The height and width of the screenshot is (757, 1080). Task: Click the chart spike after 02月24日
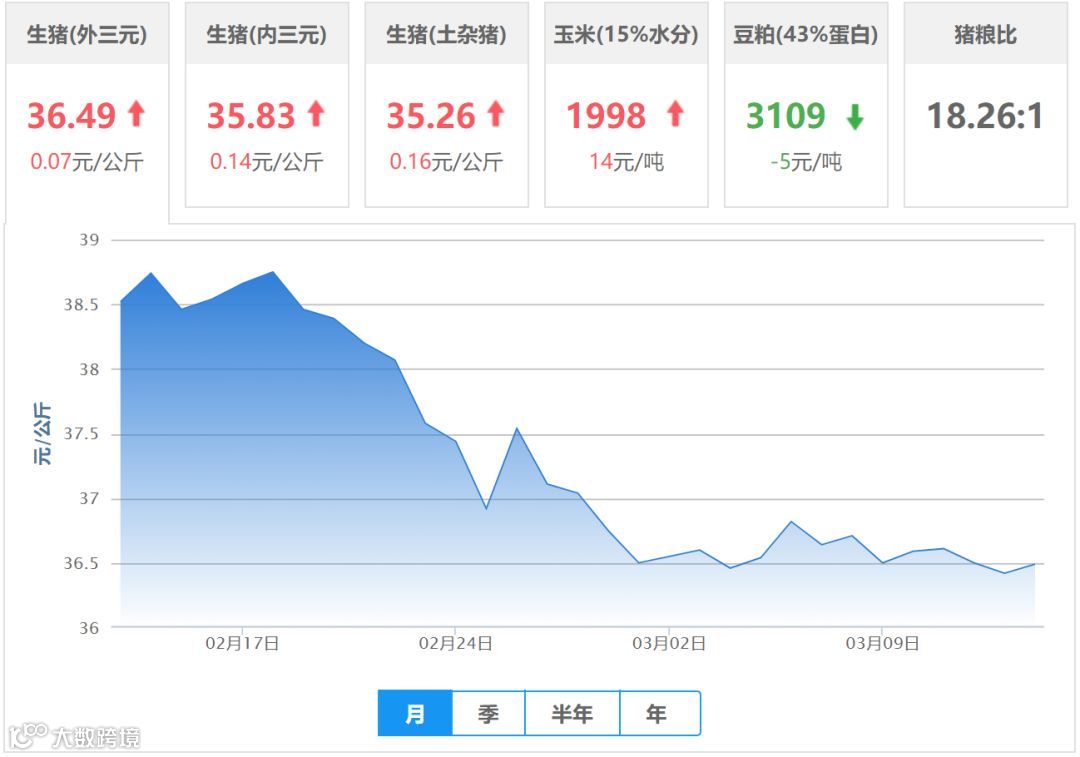517,429
